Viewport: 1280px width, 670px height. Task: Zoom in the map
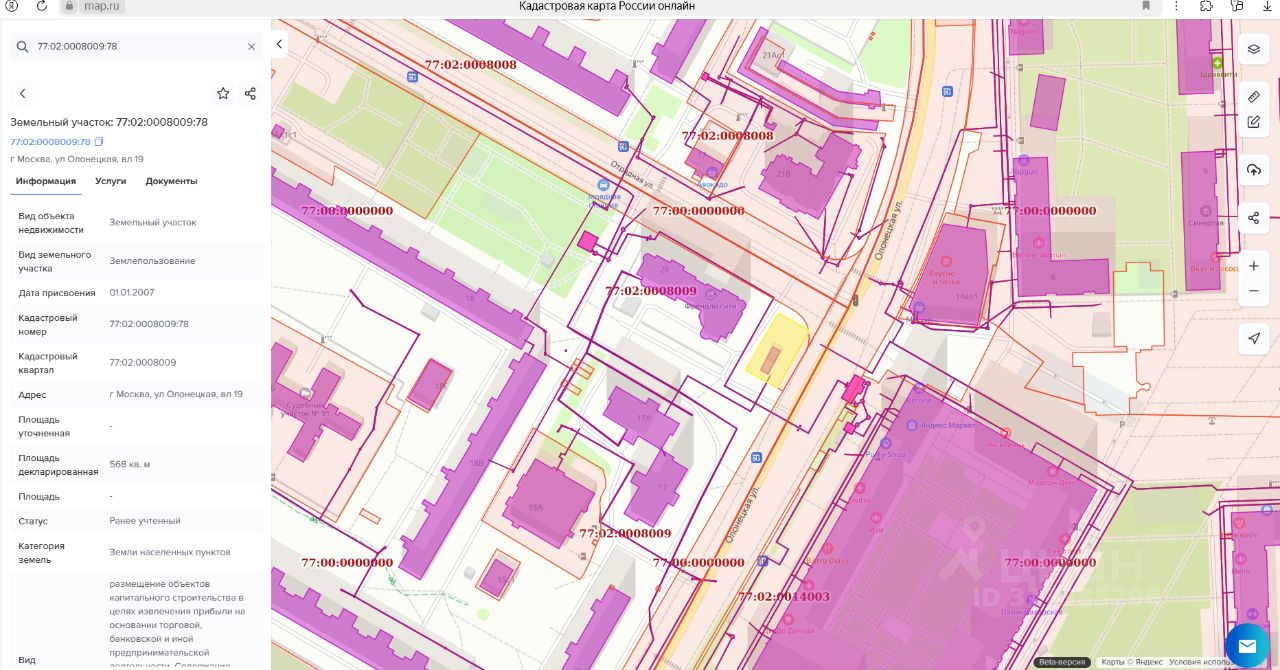coord(1254,266)
